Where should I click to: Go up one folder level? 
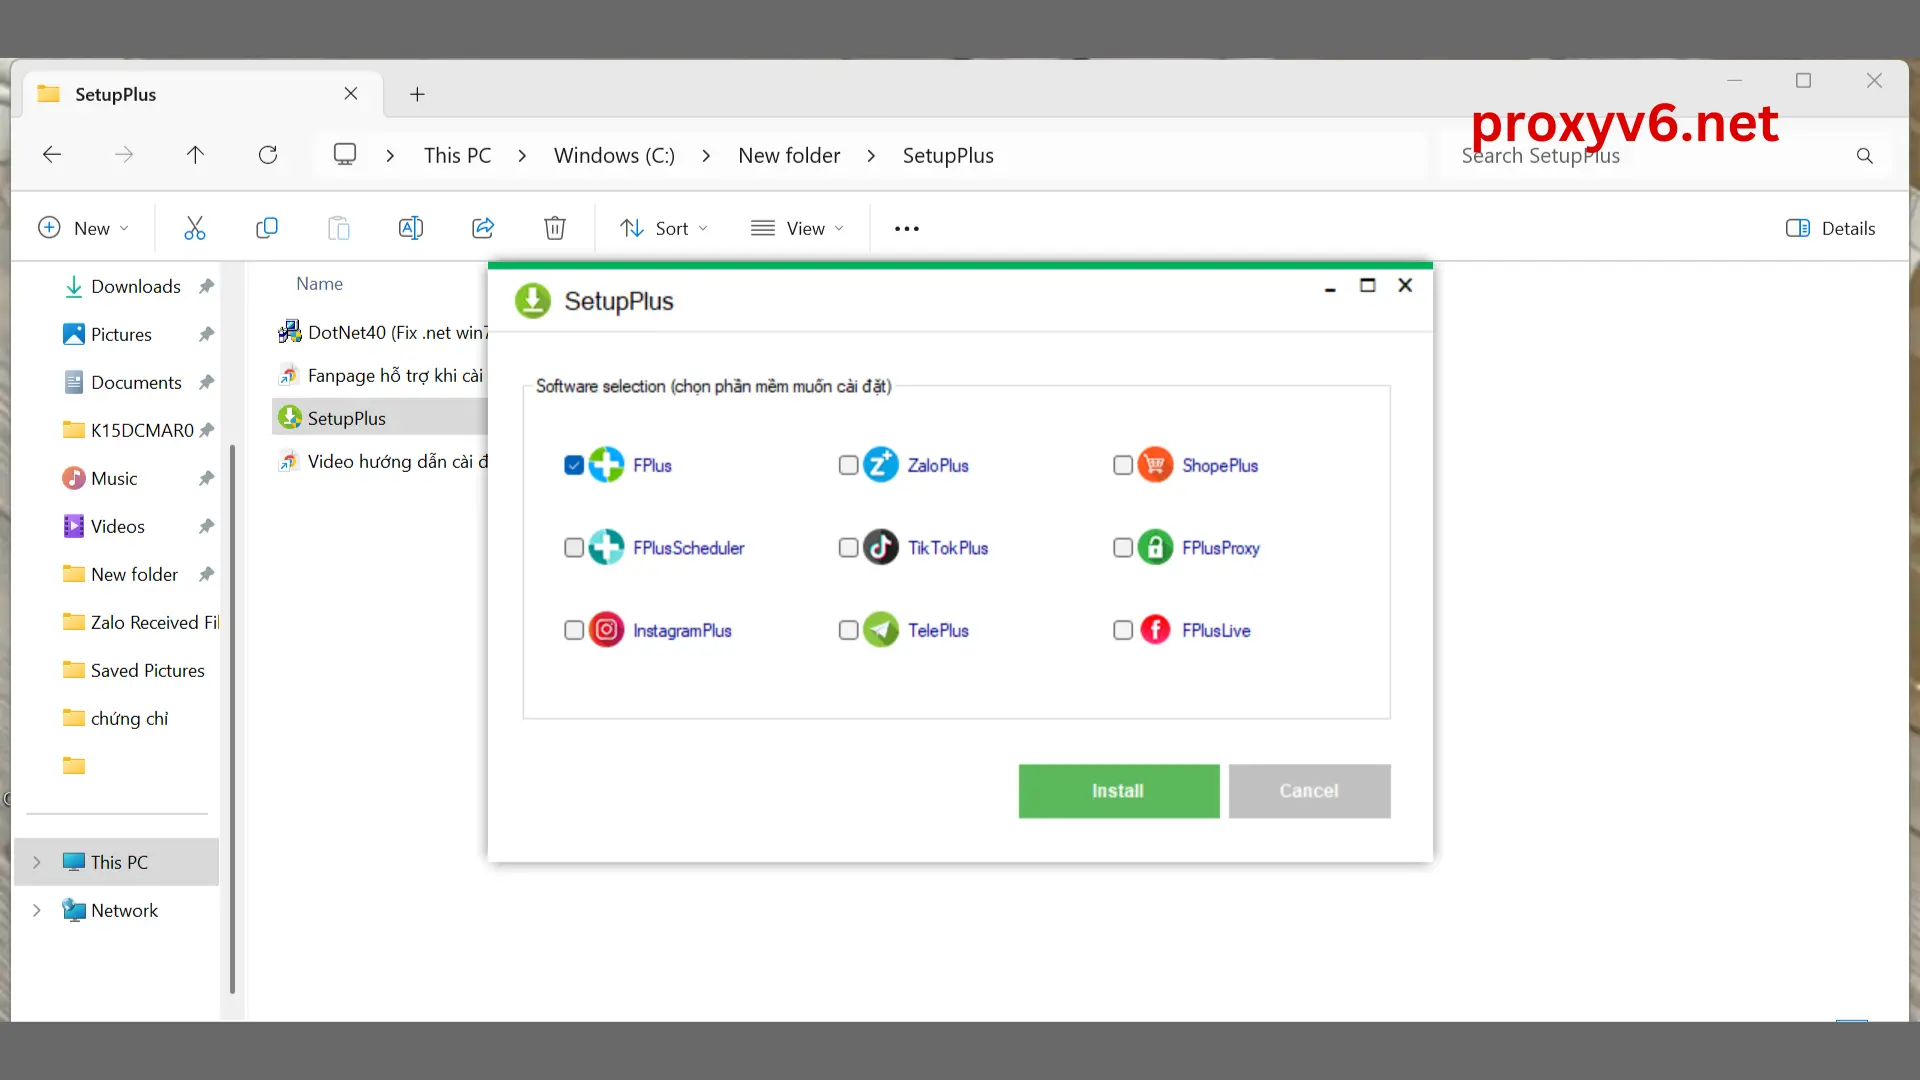(x=195, y=155)
